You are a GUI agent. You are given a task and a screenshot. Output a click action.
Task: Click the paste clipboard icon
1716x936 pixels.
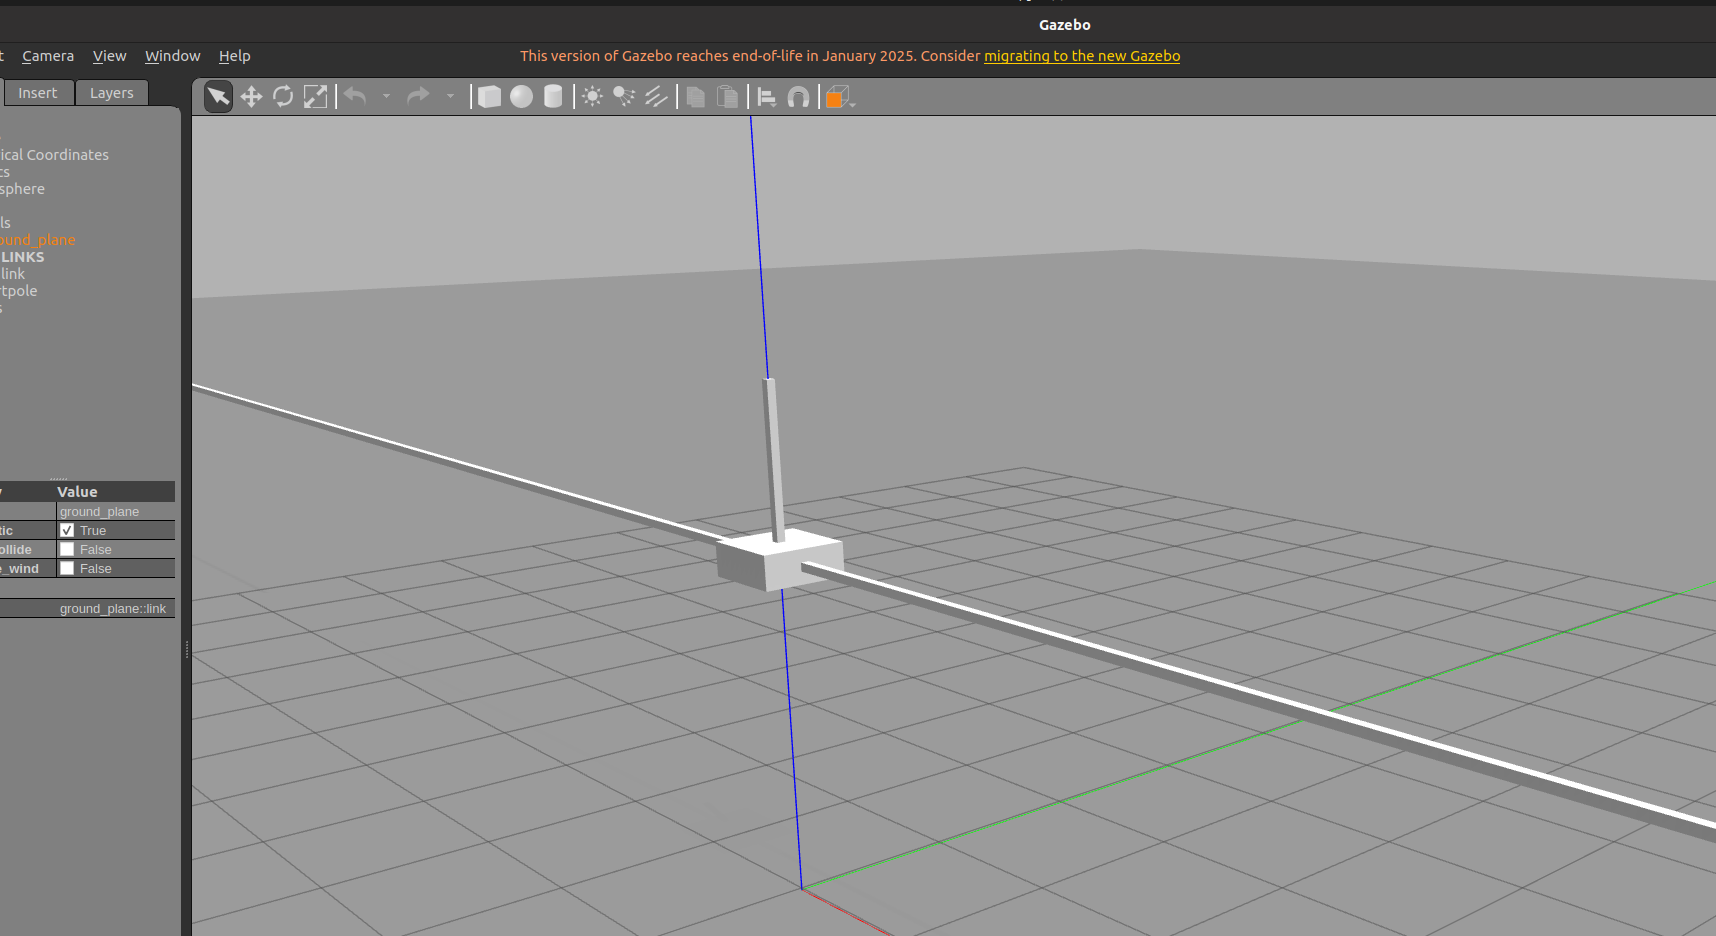click(728, 97)
